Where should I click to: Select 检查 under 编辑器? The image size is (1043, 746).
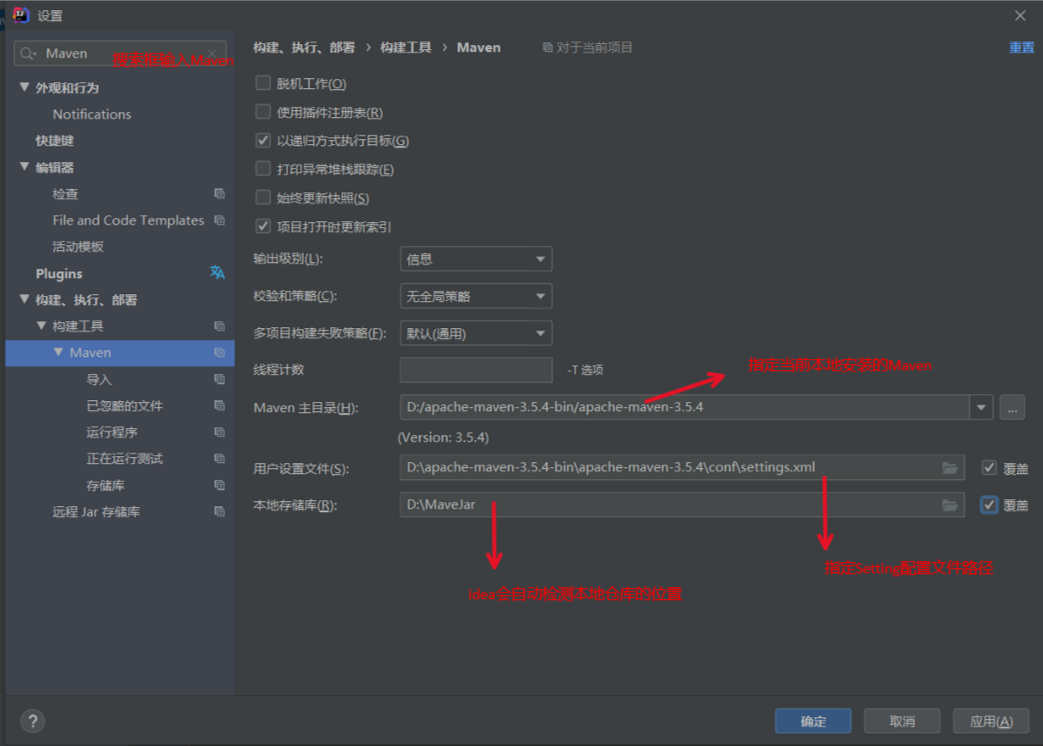(65, 193)
